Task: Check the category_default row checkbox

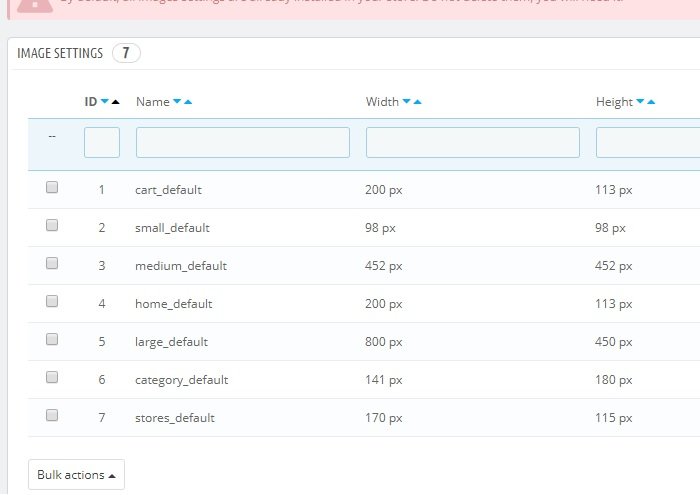Action: [52, 377]
